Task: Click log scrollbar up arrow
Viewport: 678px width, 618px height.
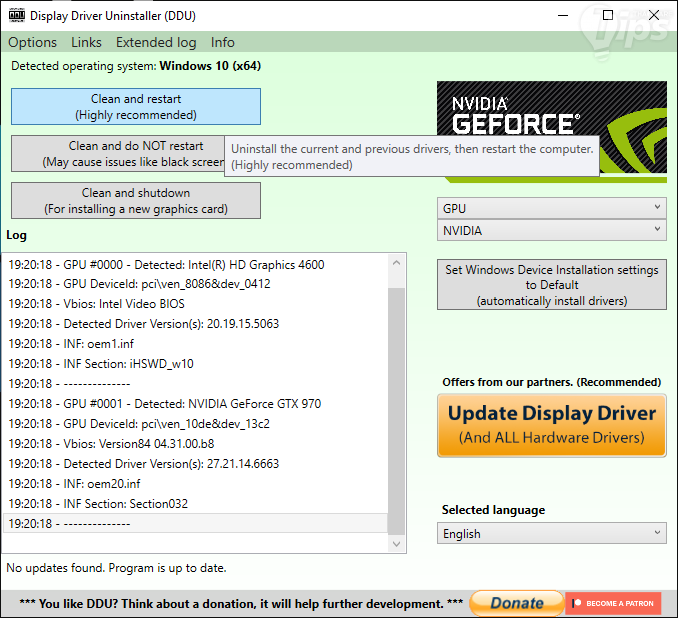Action: point(397,263)
